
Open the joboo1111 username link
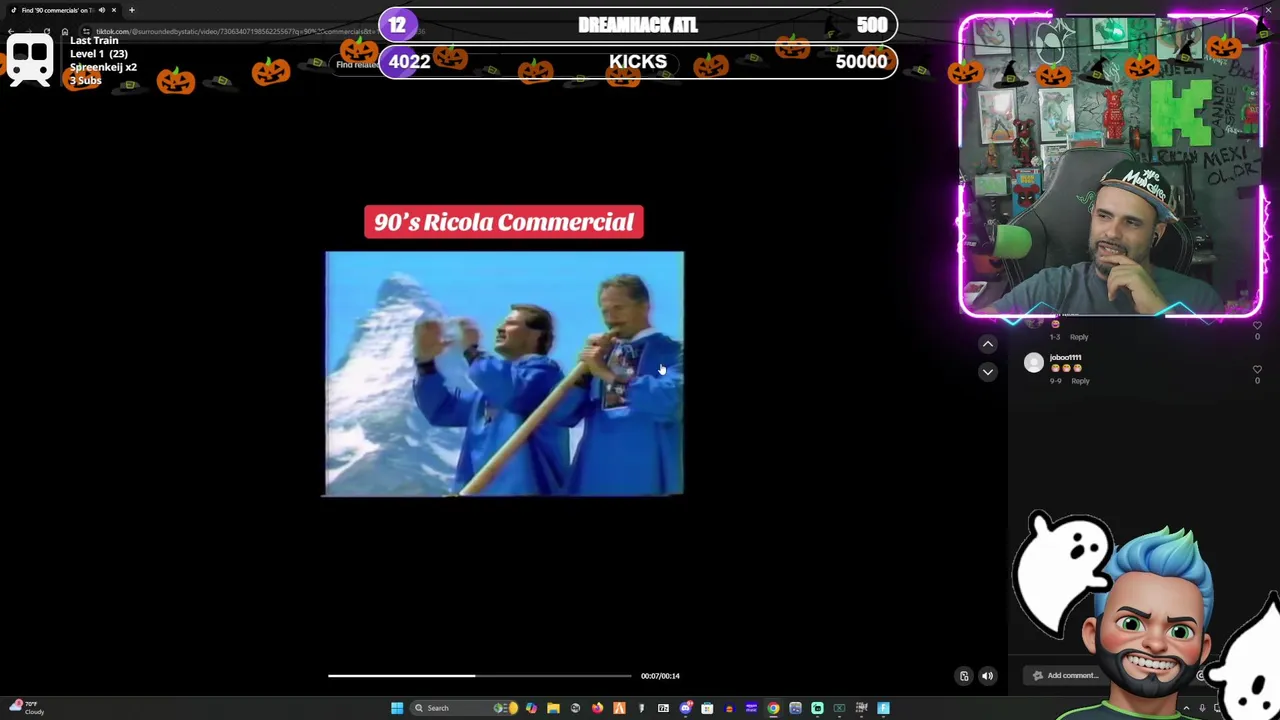(1065, 357)
